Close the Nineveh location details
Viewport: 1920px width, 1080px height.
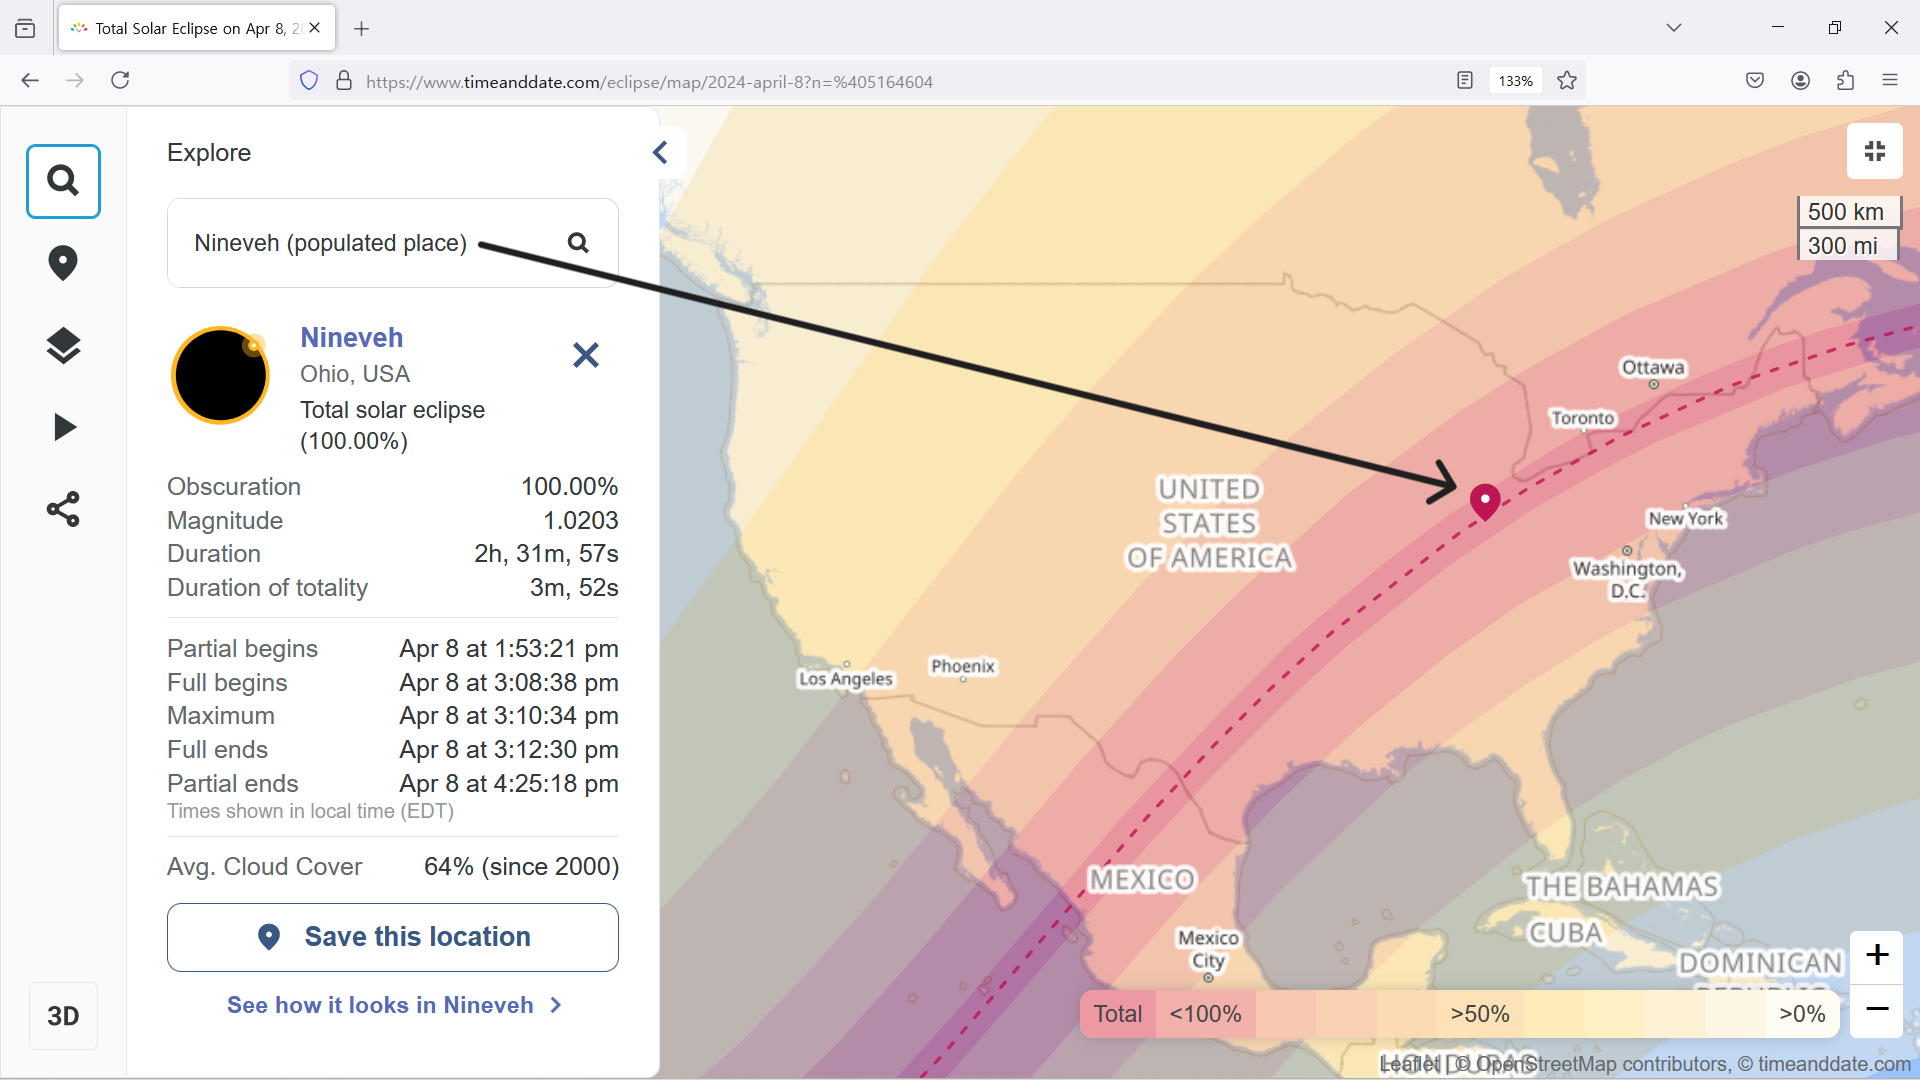[x=586, y=355]
